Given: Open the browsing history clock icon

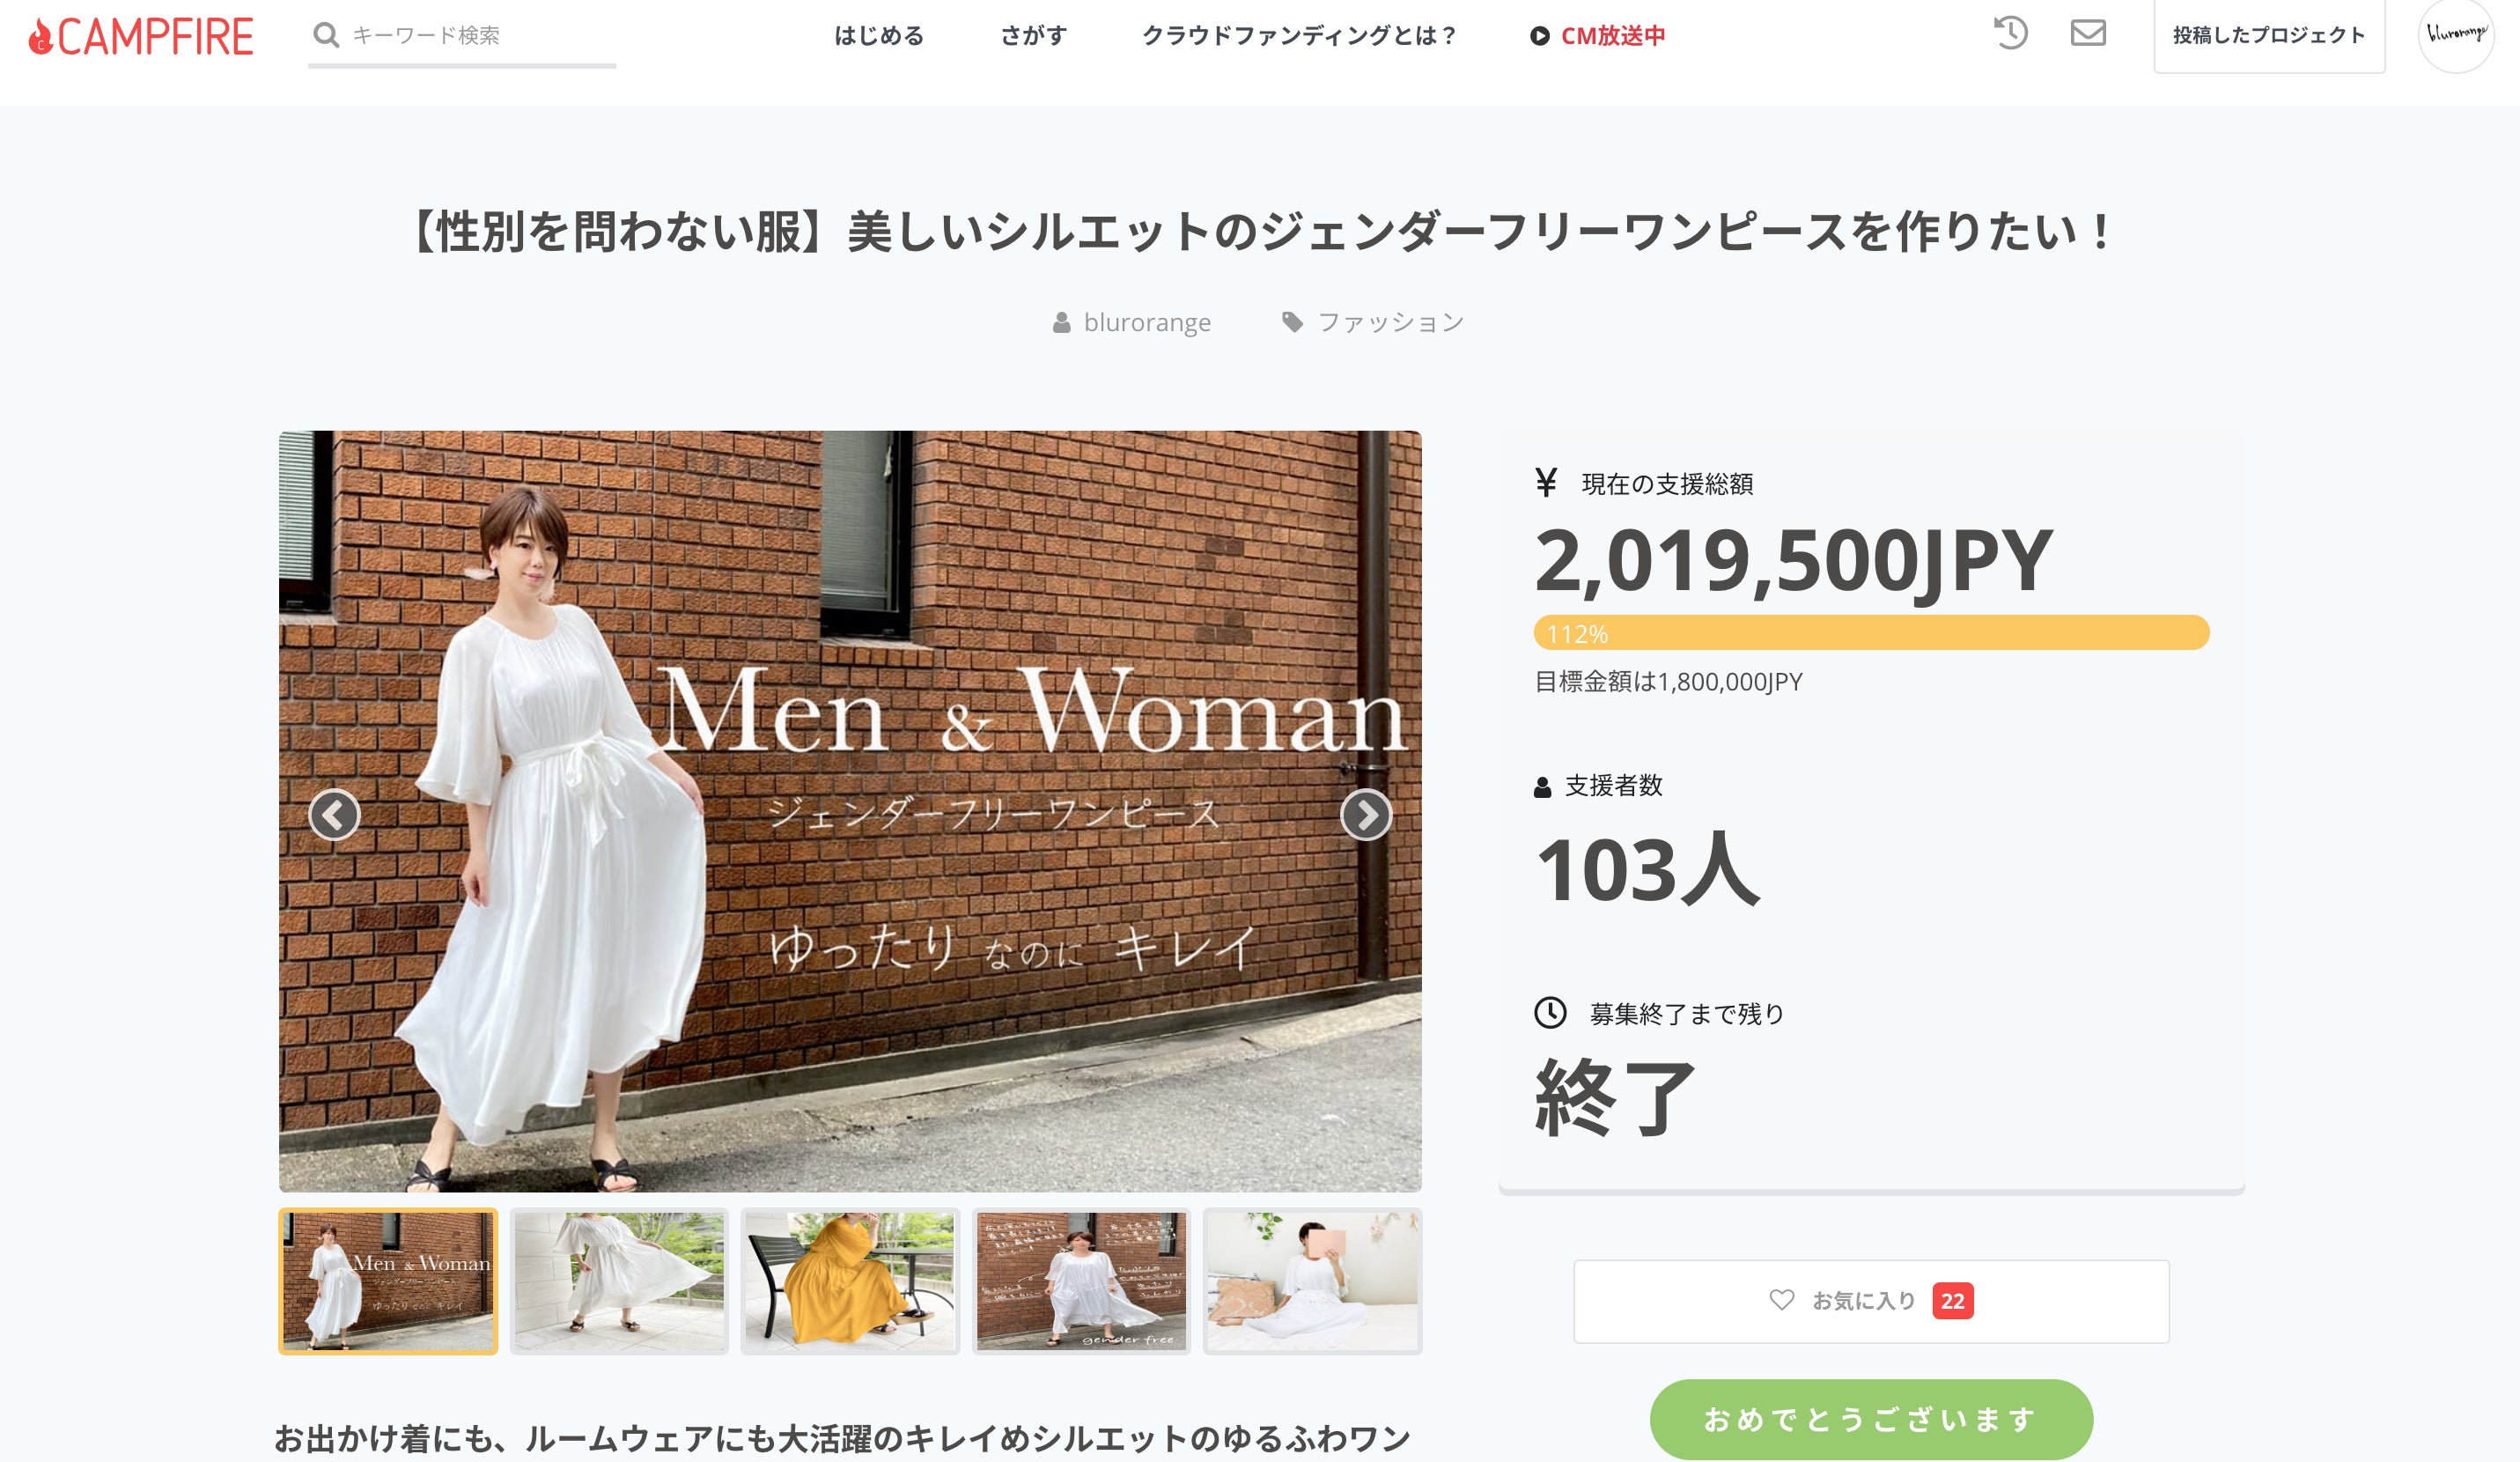Looking at the screenshot, I should [x=2010, y=33].
